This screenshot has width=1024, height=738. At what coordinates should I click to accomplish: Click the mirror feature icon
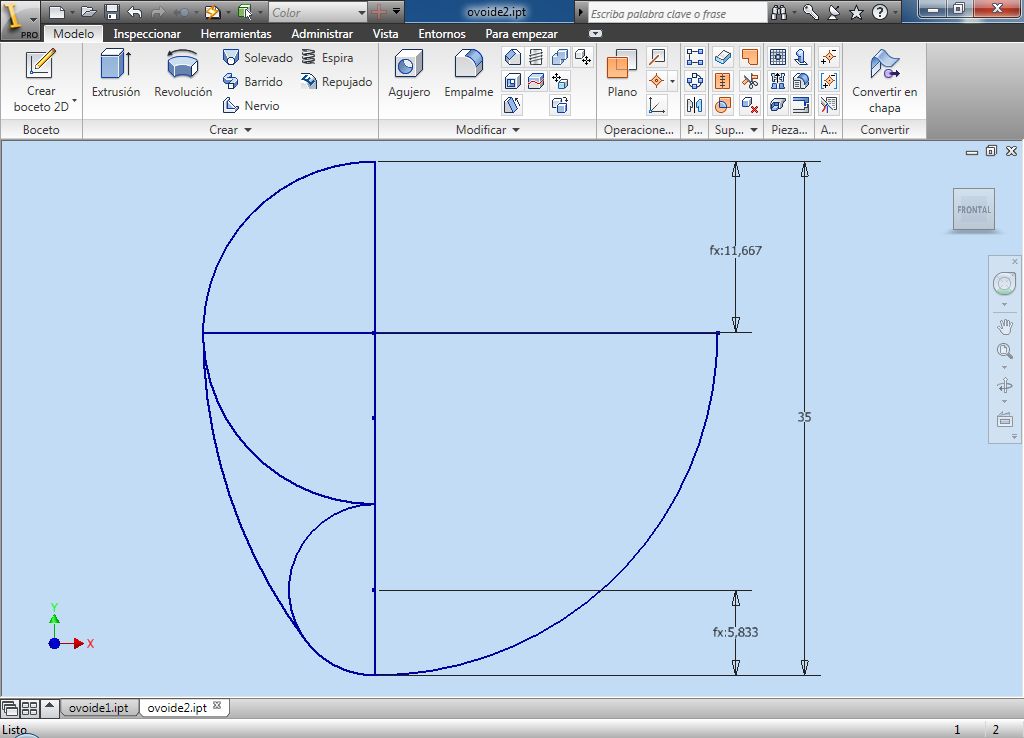(x=695, y=105)
